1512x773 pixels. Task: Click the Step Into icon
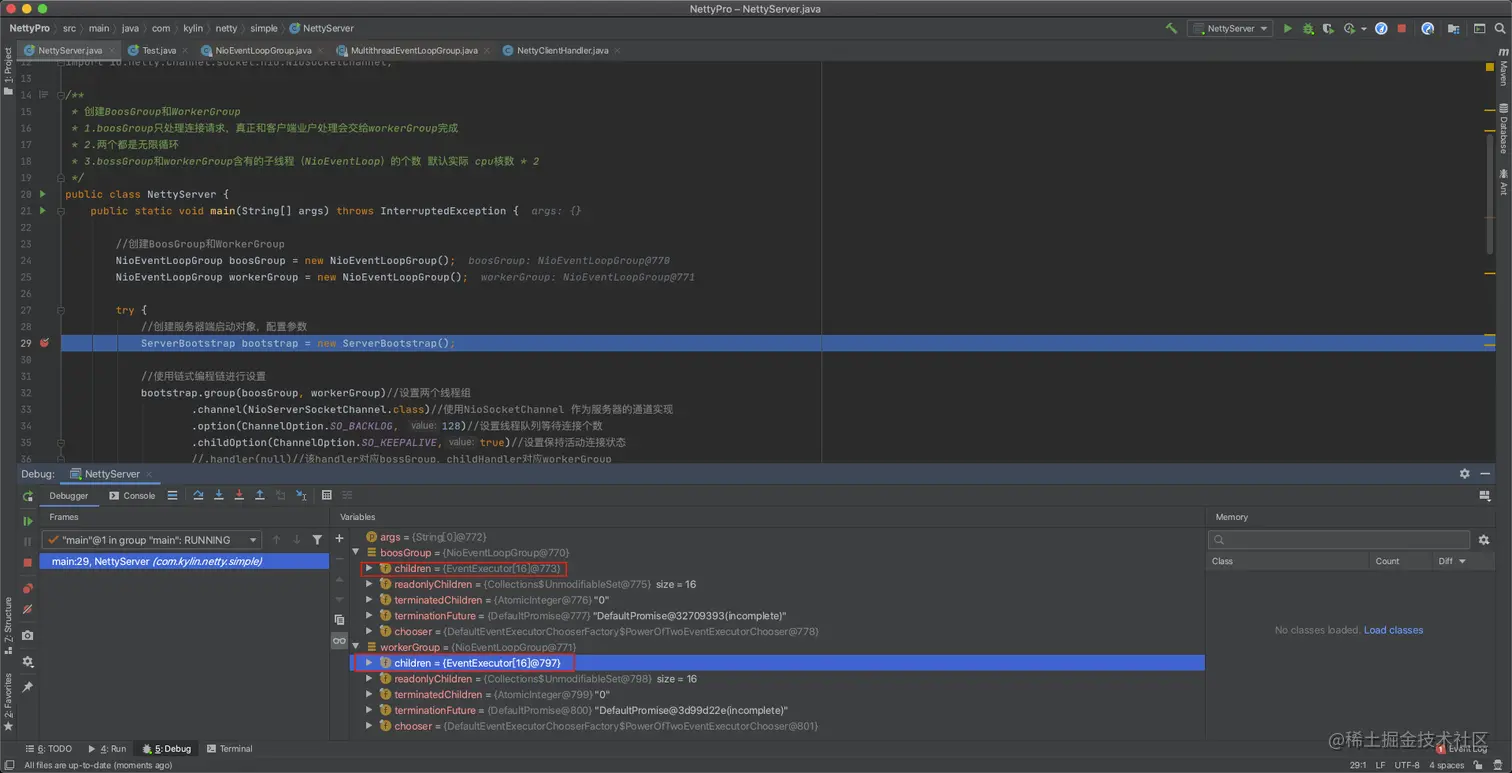(218, 495)
